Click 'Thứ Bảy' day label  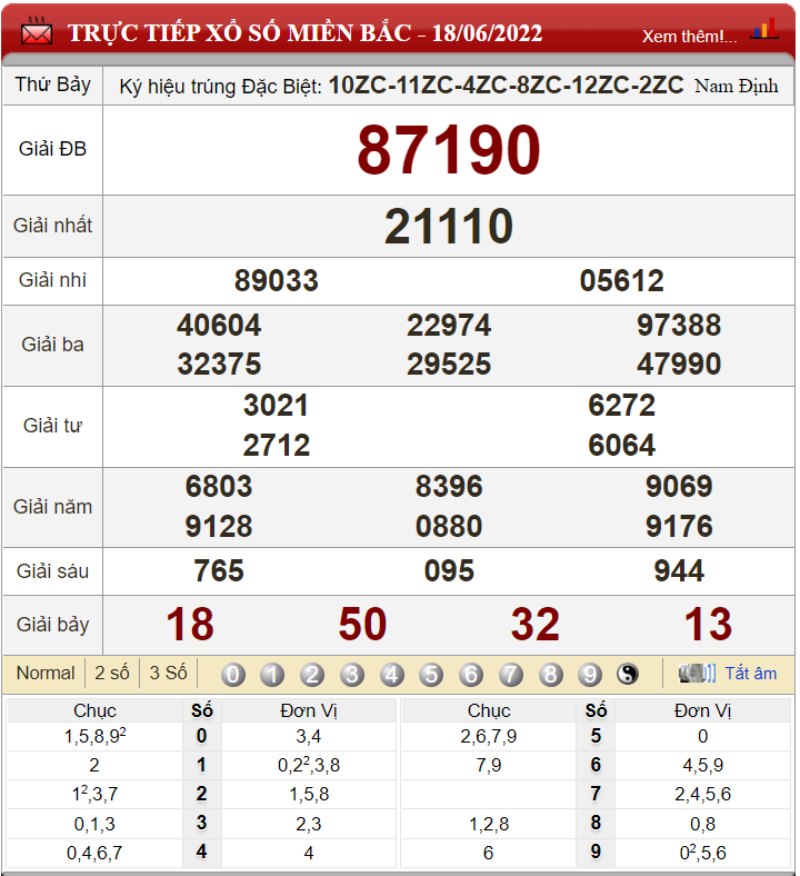click(53, 85)
